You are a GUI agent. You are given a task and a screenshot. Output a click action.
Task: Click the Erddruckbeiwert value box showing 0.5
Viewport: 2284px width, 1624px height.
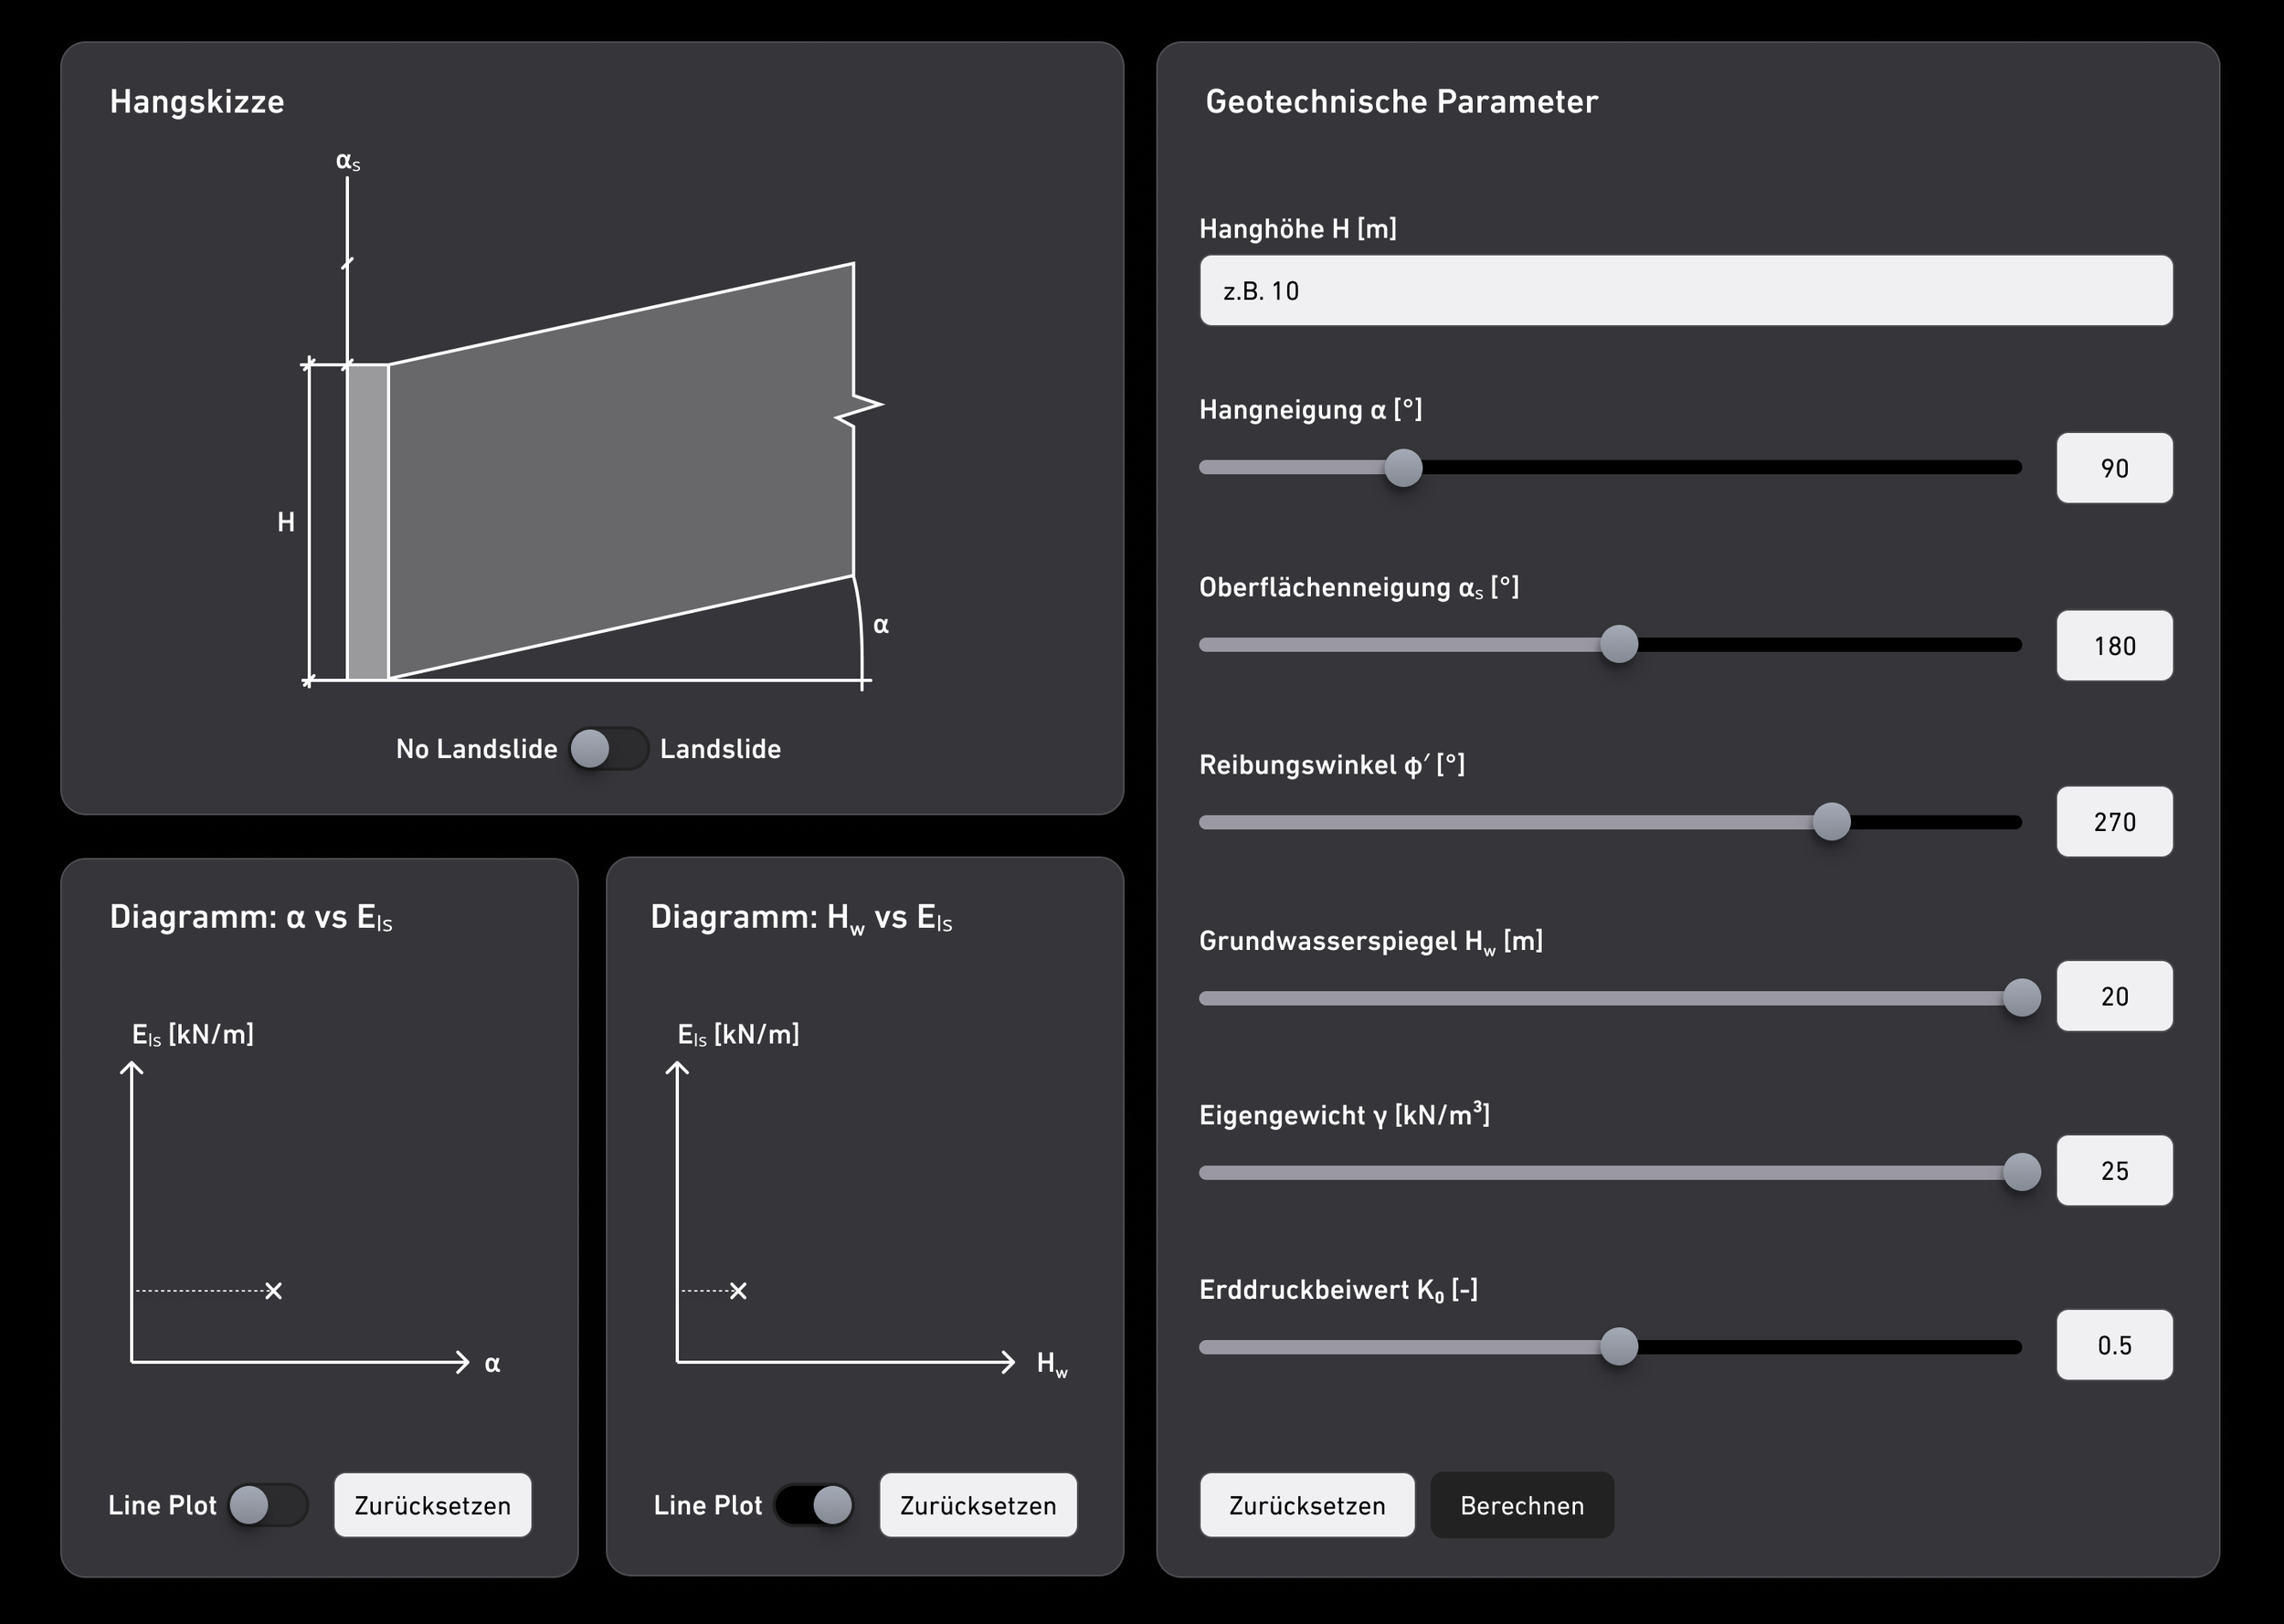pos(2114,1345)
